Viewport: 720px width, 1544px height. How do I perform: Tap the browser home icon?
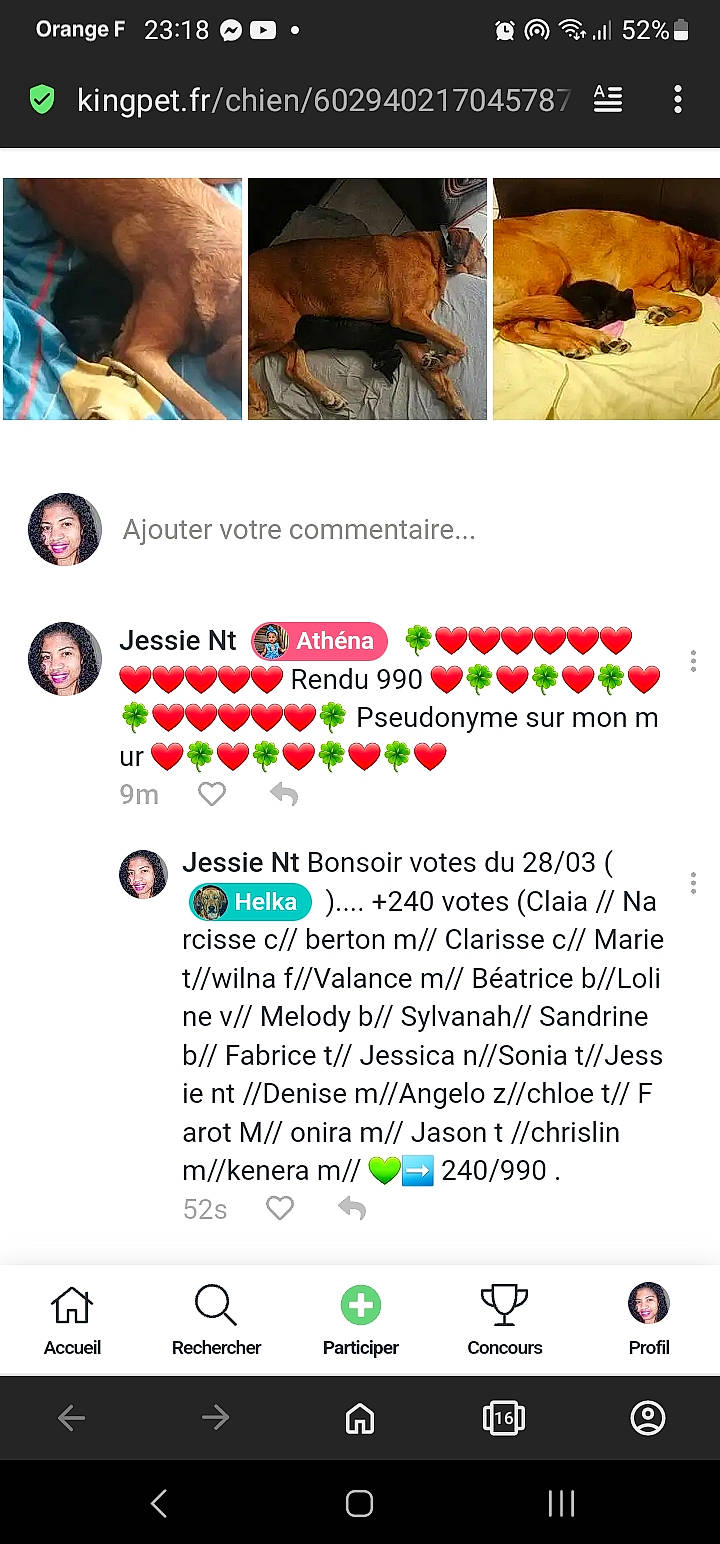click(x=360, y=1417)
